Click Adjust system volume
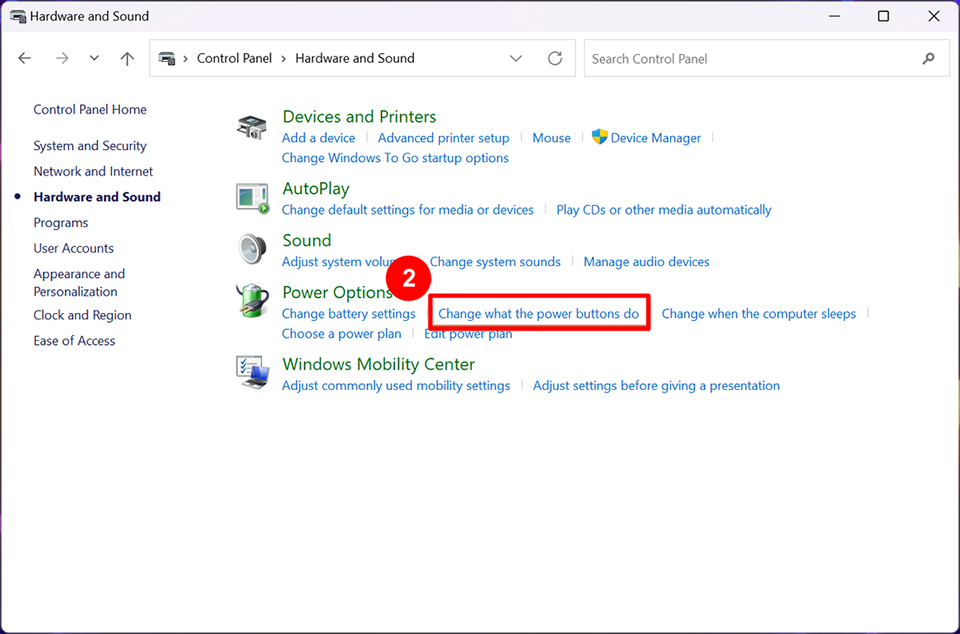The image size is (960, 634). click(x=338, y=262)
